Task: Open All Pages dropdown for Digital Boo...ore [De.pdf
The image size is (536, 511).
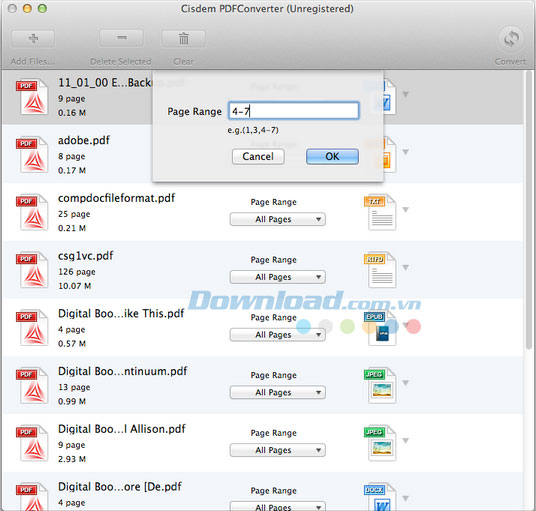Action: coord(278,506)
